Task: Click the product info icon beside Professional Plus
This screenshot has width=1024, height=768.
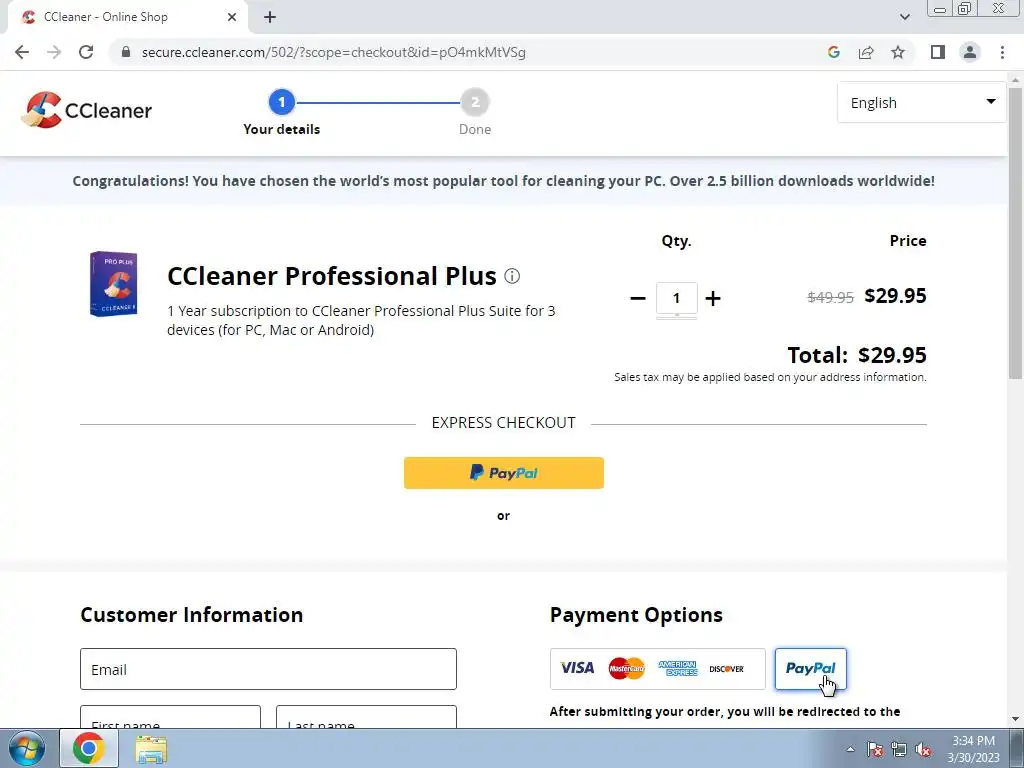Action: [512, 276]
